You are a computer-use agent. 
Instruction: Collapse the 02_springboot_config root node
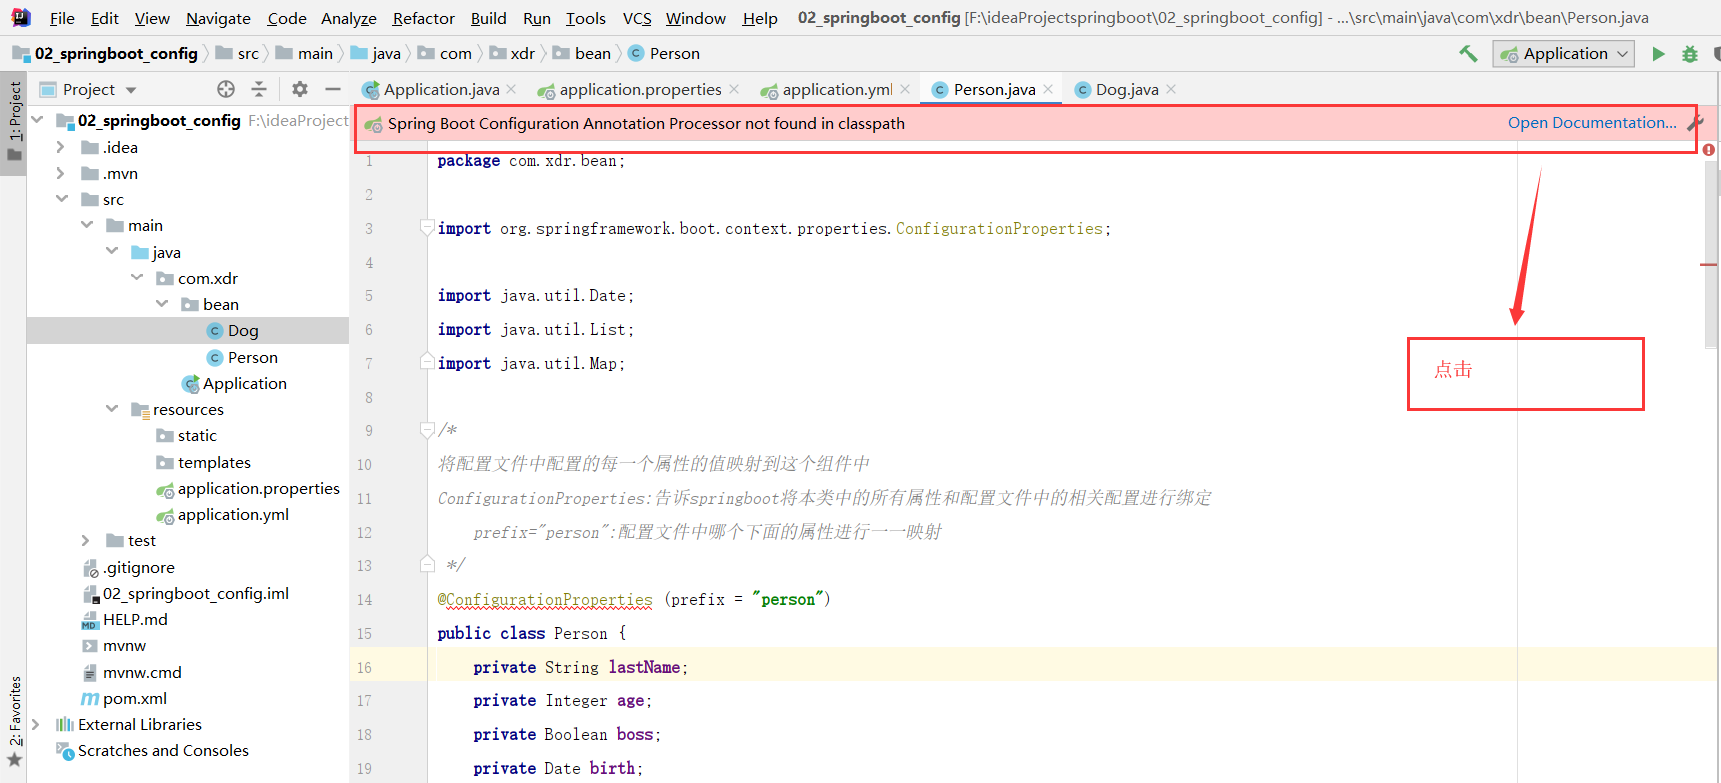click(37, 120)
